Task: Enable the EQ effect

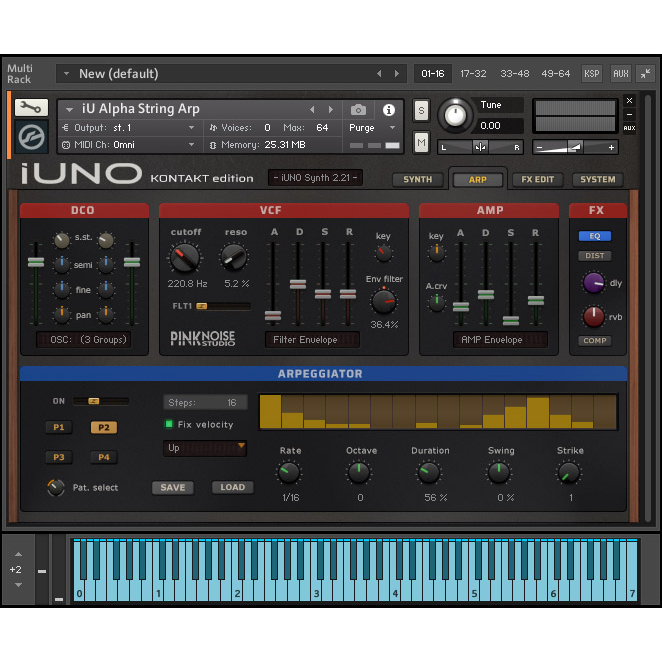Action: click(x=594, y=236)
